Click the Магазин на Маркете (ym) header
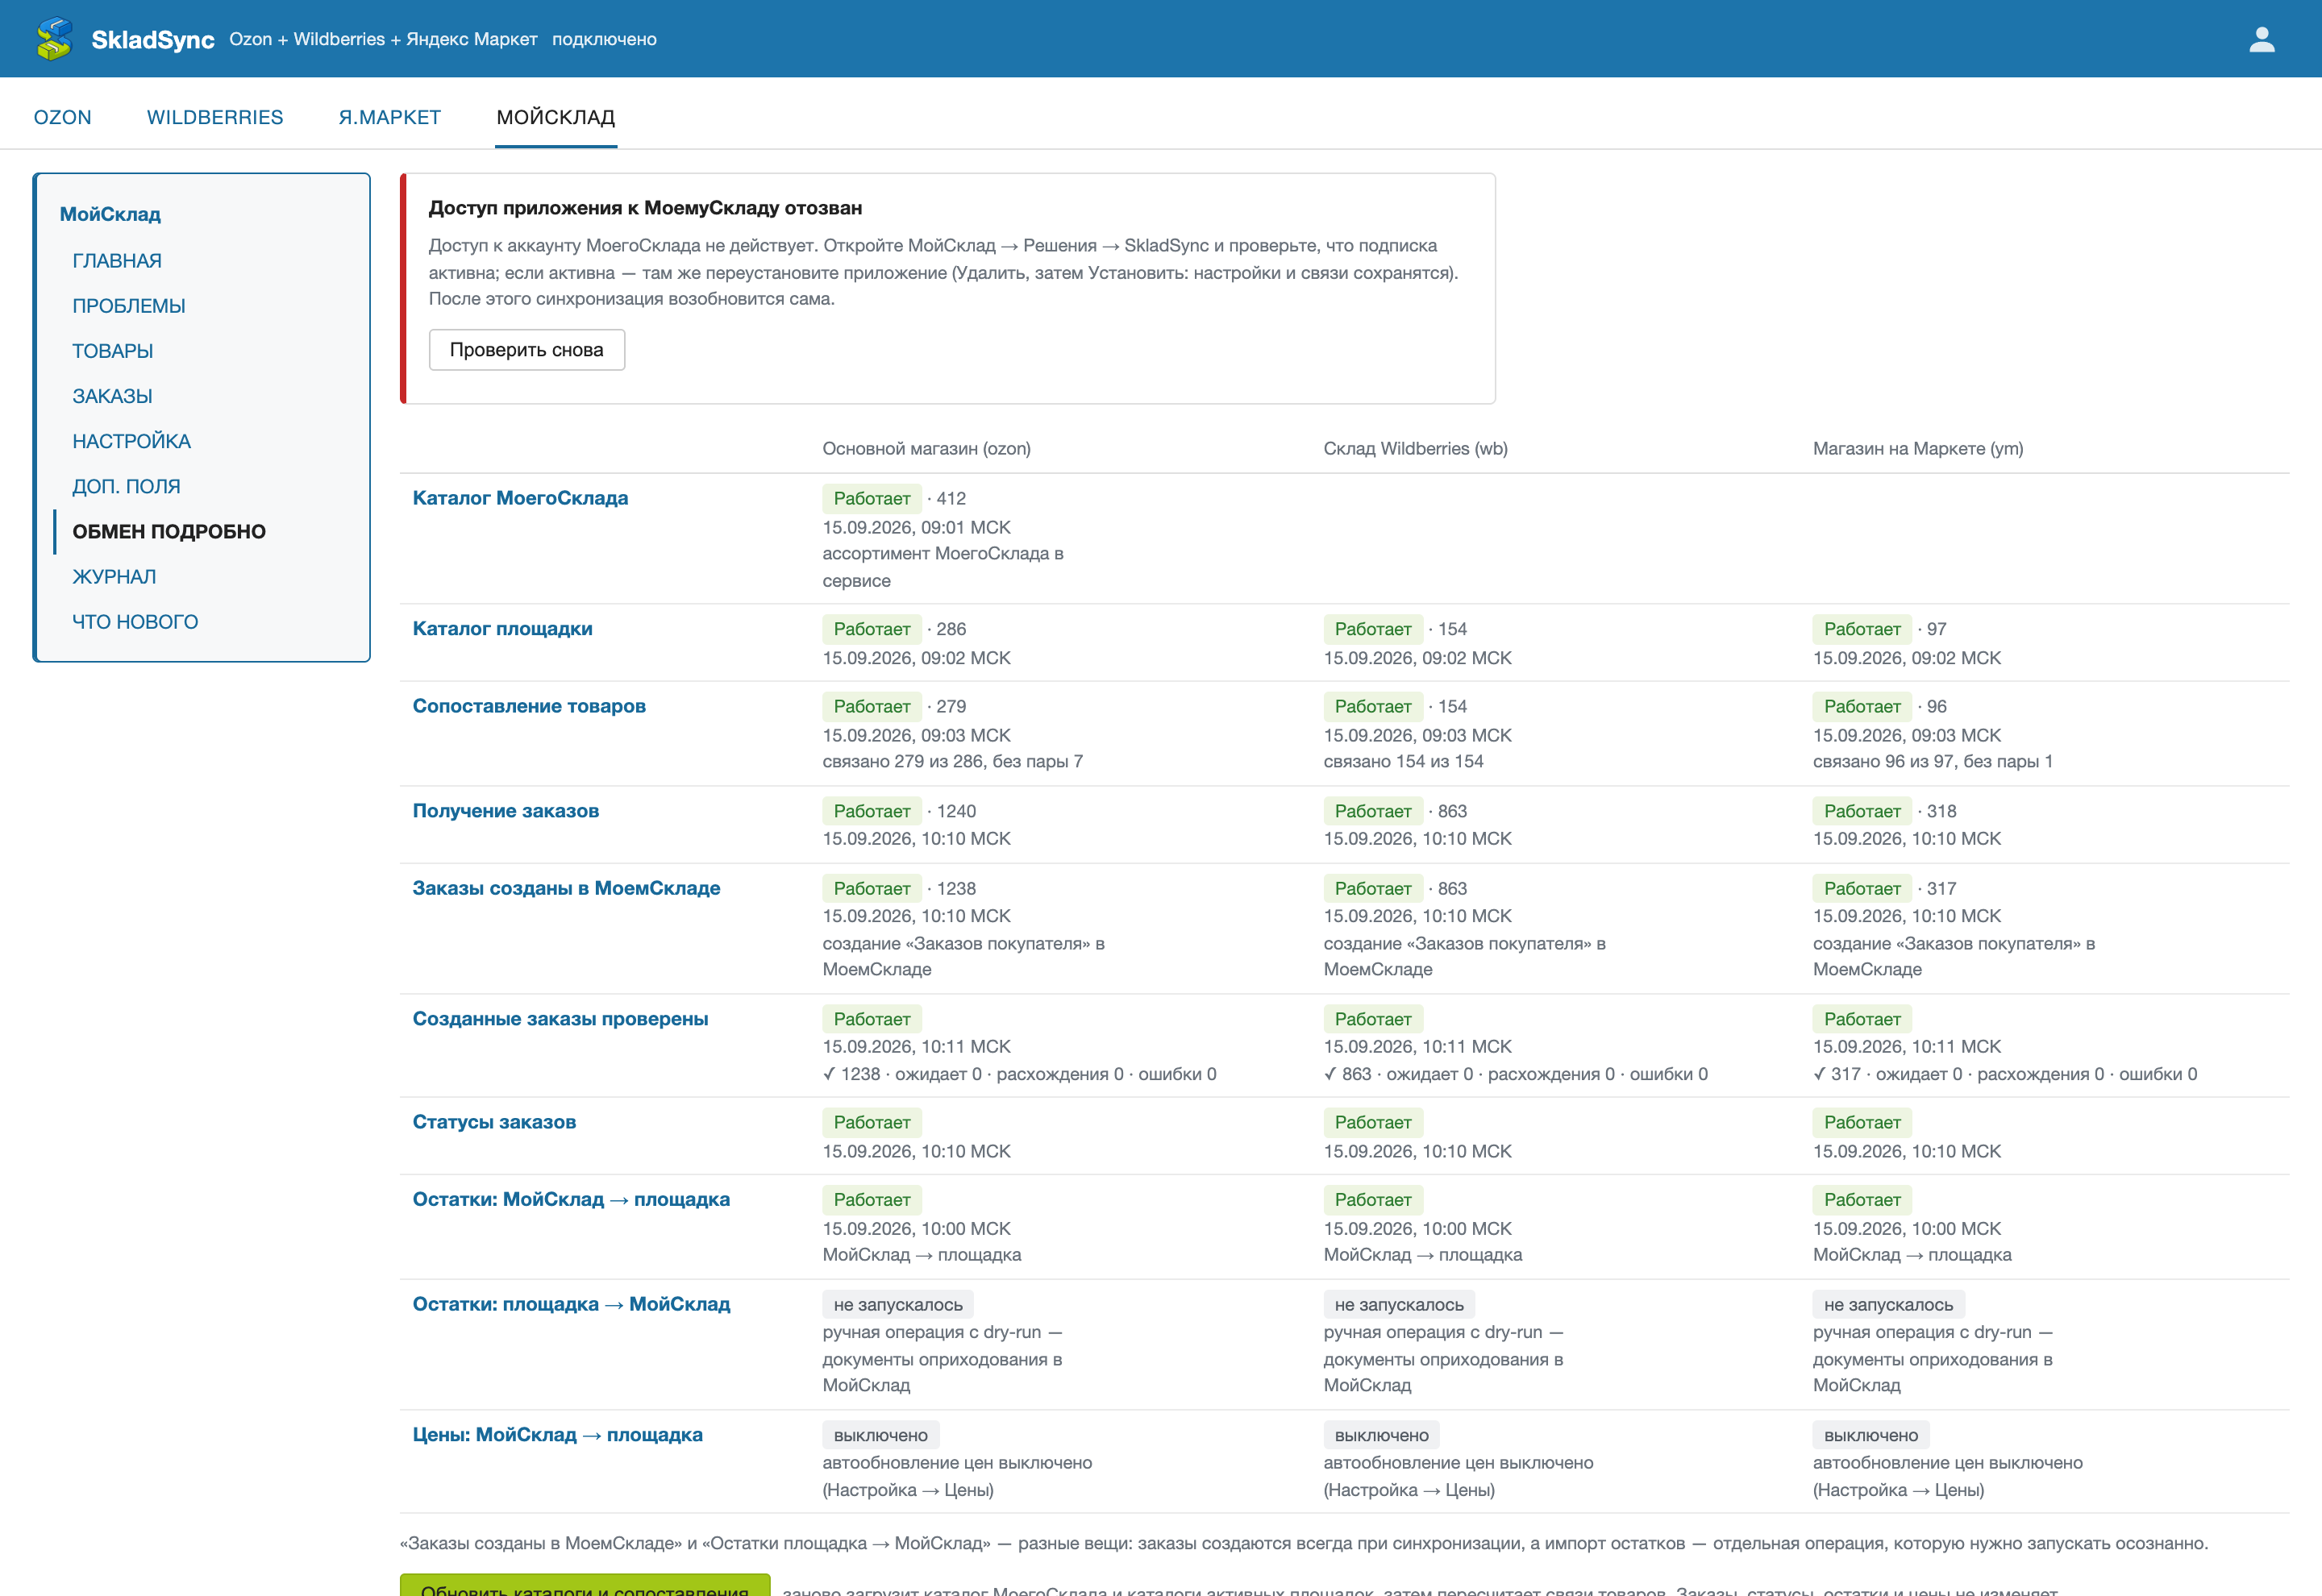This screenshot has height=1596, width=2322. tap(1917, 448)
